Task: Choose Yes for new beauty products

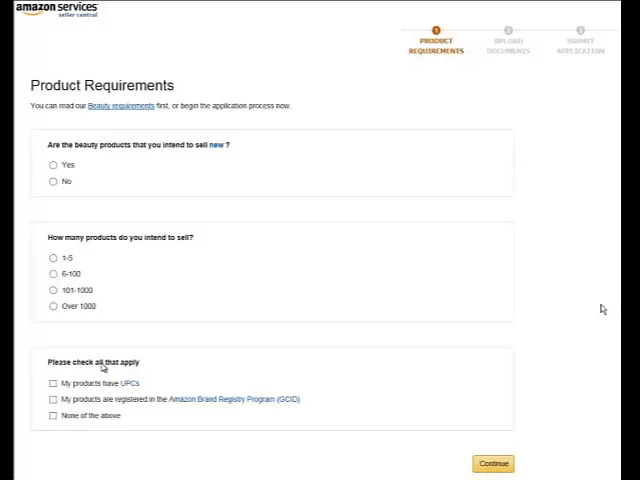Action: pyautogui.click(x=53, y=165)
